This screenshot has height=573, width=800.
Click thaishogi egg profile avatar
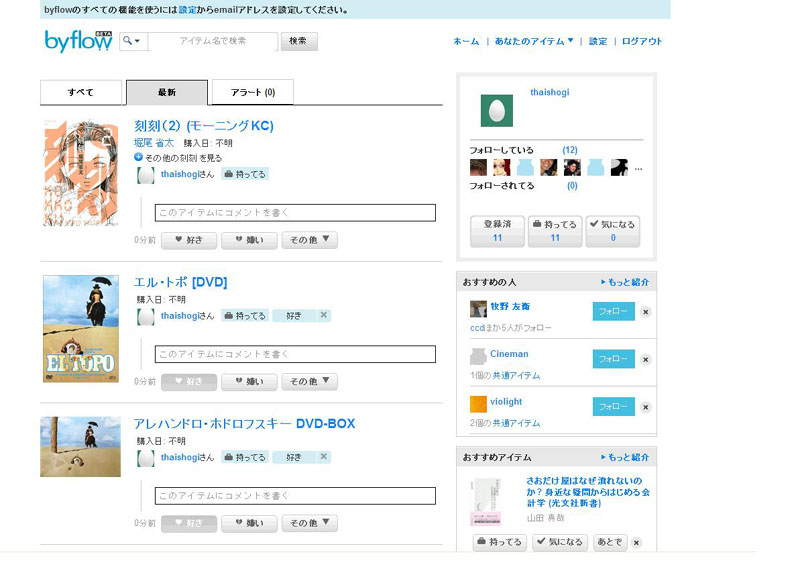(496, 110)
